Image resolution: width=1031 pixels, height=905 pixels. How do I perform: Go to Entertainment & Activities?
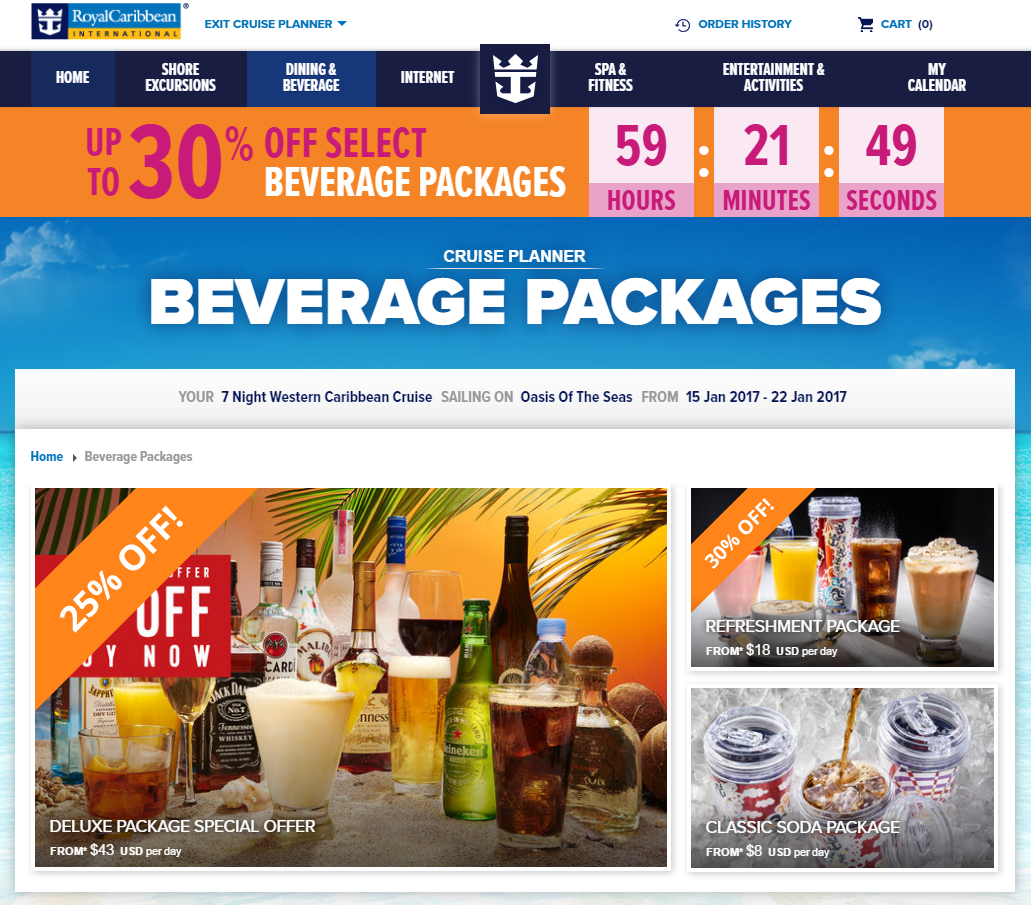click(773, 78)
